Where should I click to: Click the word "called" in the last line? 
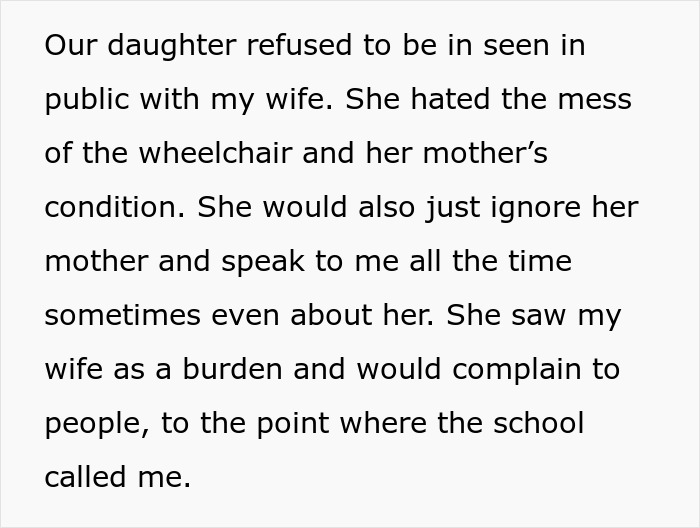(x=85, y=477)
